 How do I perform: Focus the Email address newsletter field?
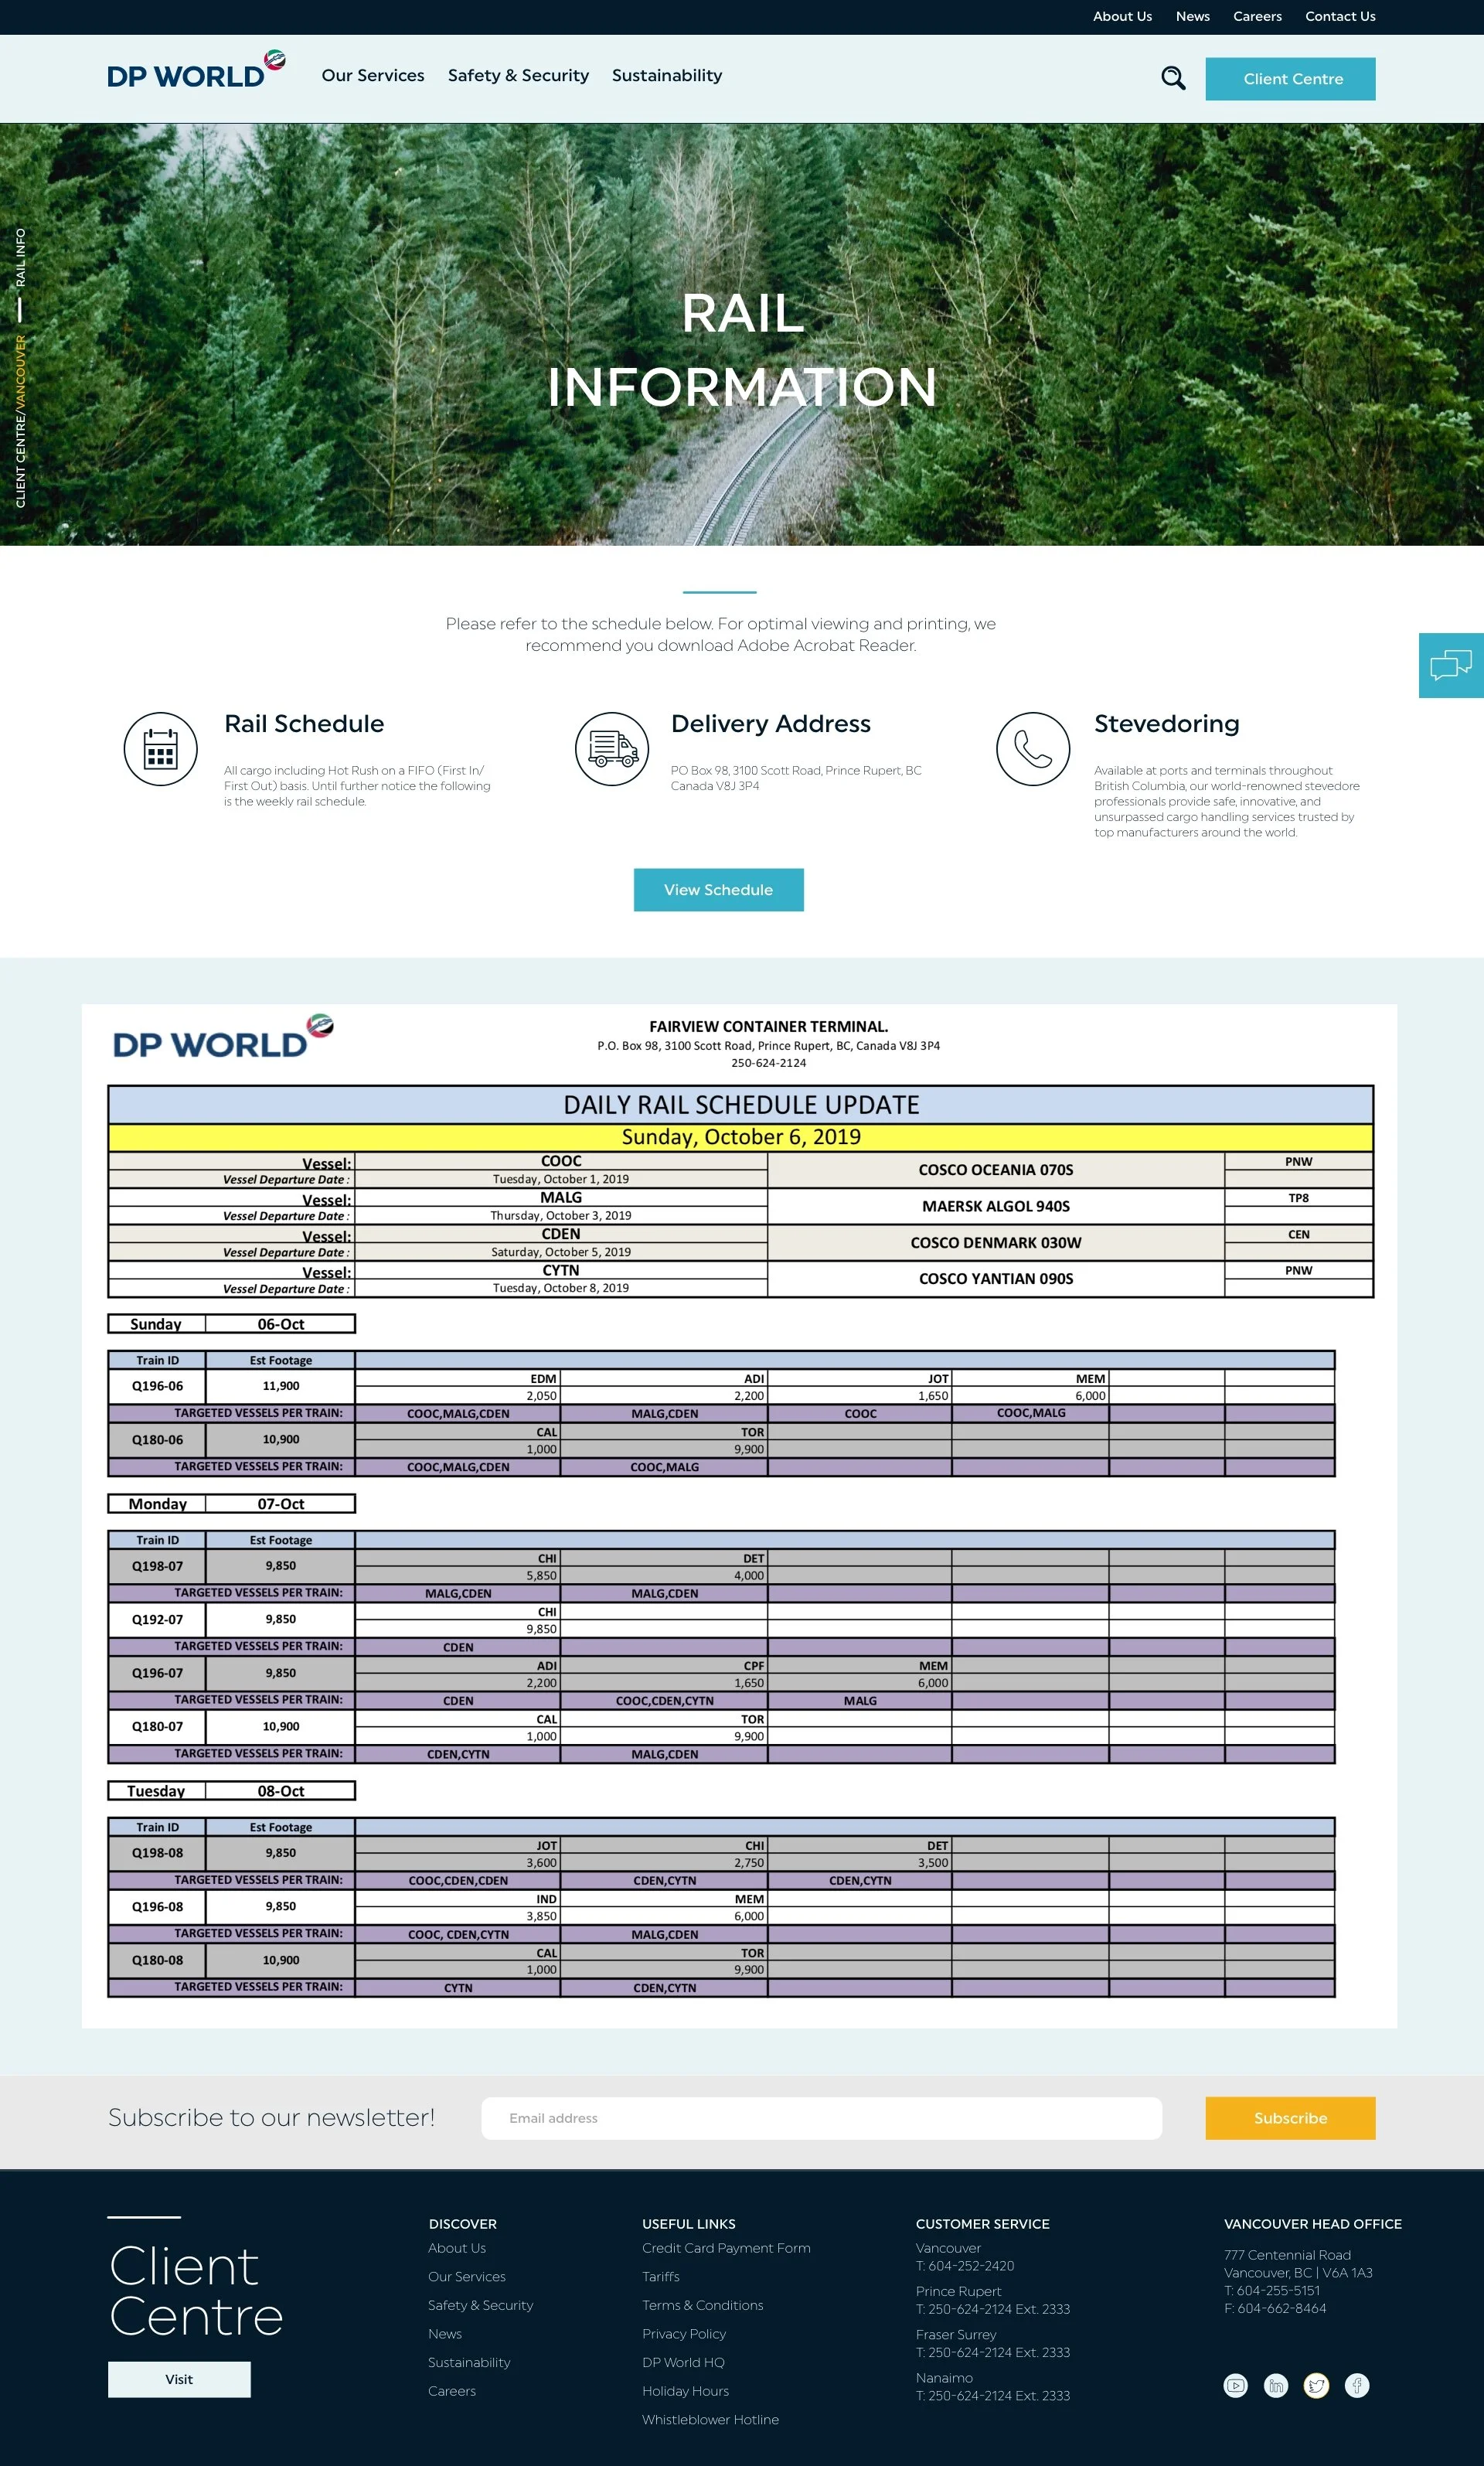click(x=821, y=2118)
